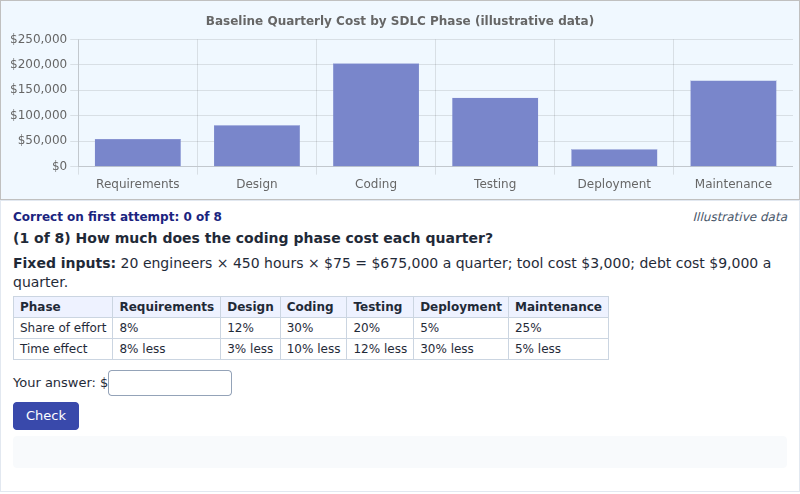The image size is (800, 494).
Task: Click the '10% less' time effect cell
Action: coord(313,349)
